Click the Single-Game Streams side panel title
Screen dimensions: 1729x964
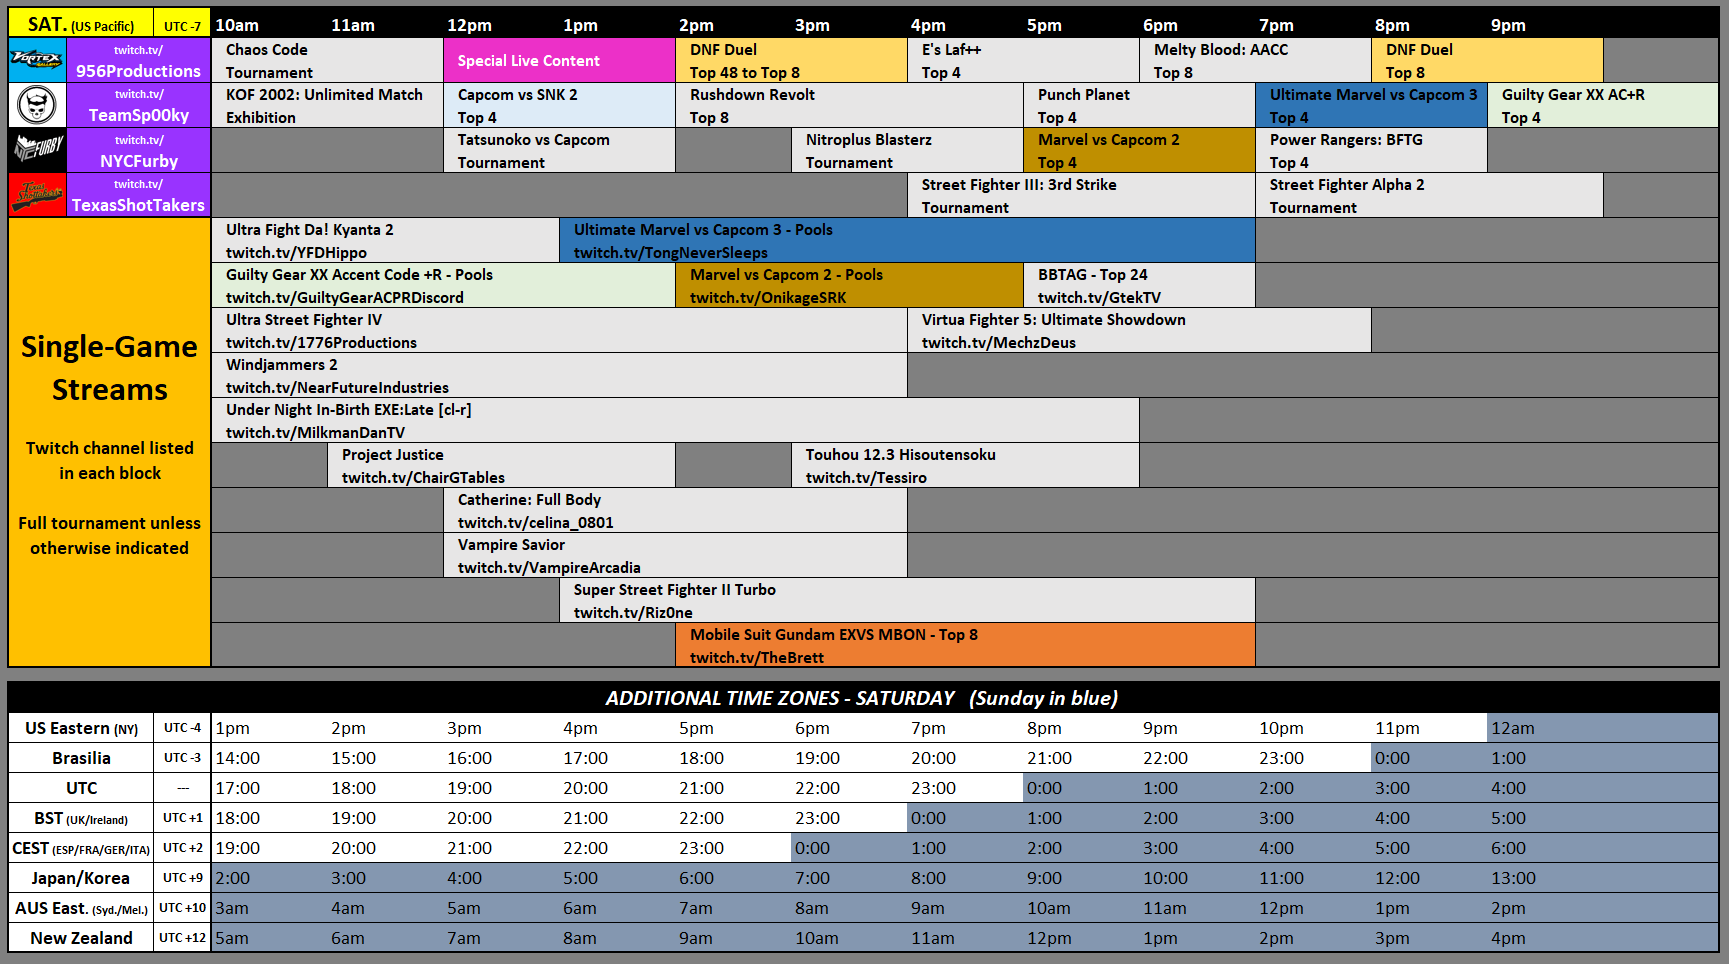point(110,368)
